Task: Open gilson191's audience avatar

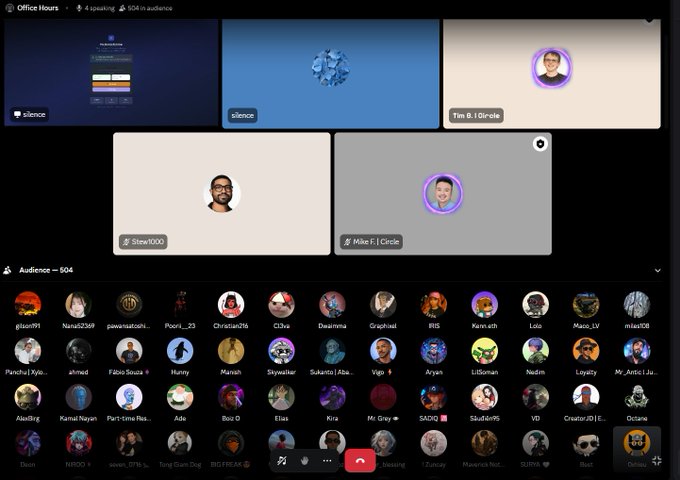Action: click(x=28, y=304)
